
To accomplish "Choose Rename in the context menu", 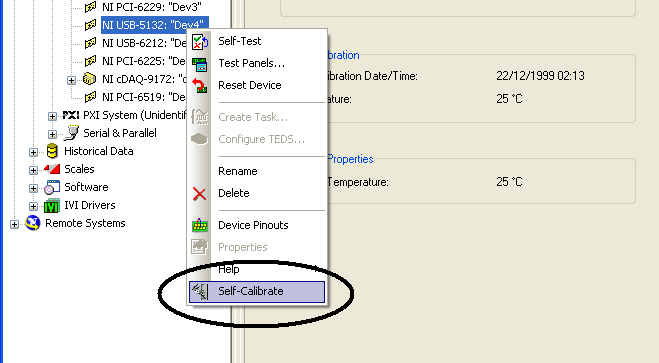I will [257, 171].
